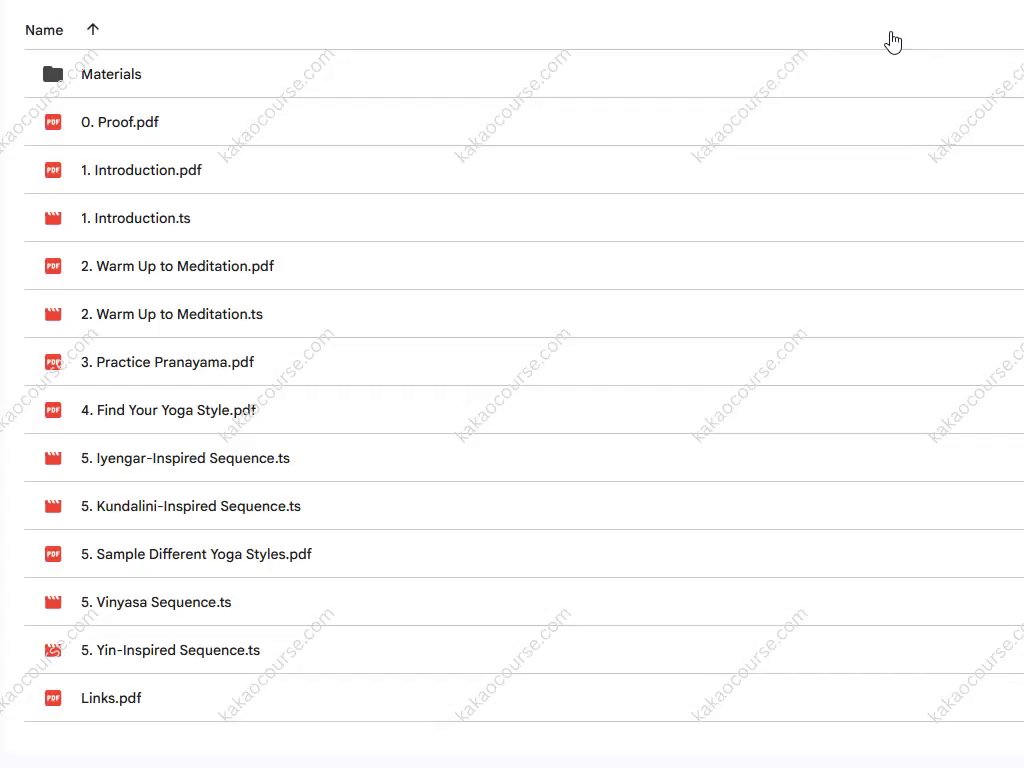Open 4. Find Your Yoga Style.pdf
The image size is (1024, 768).
pyautogui.click(x=168, y=410)
